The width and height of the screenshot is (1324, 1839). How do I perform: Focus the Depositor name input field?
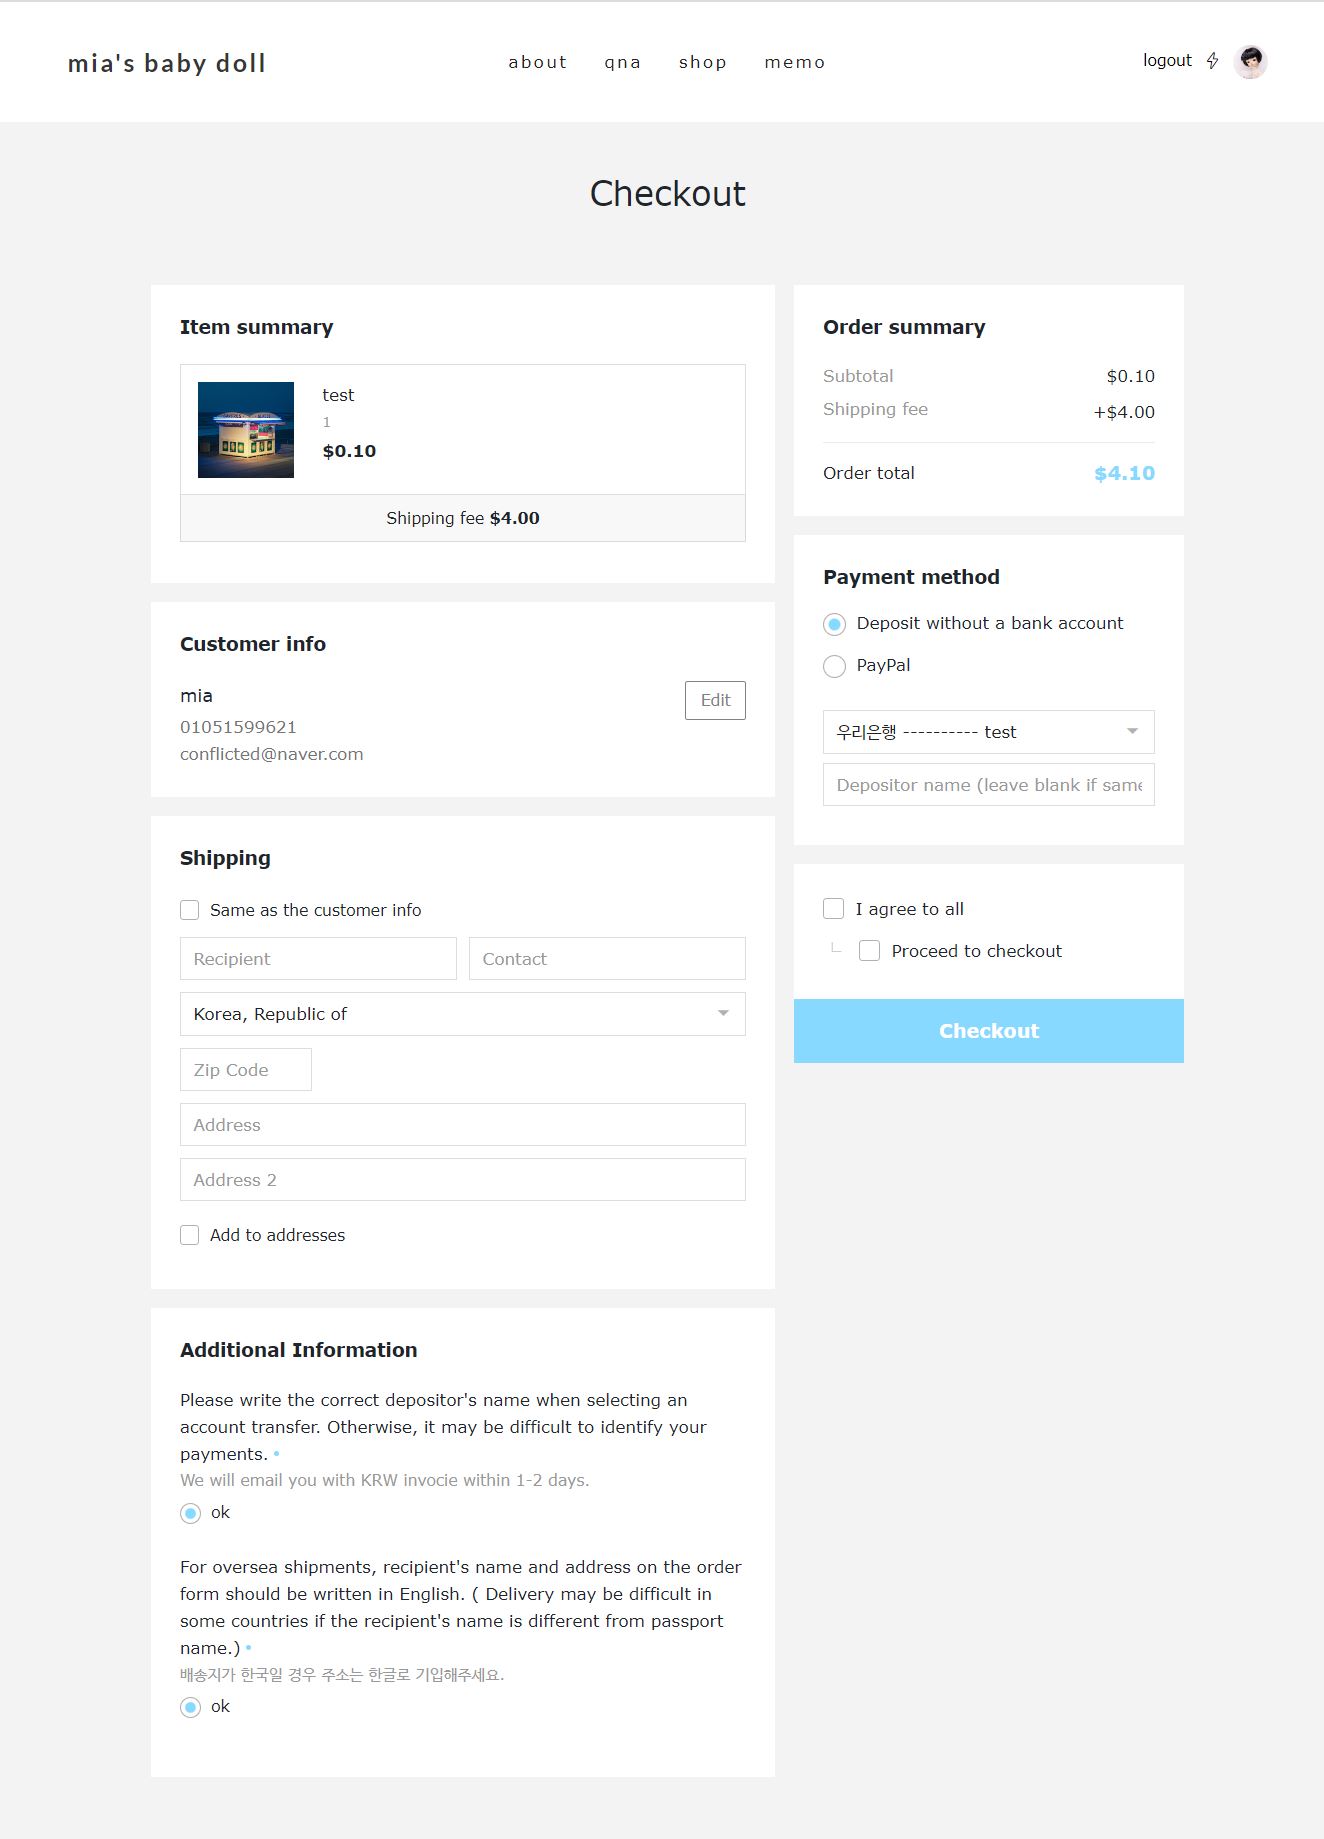click(x=989, y=785)
